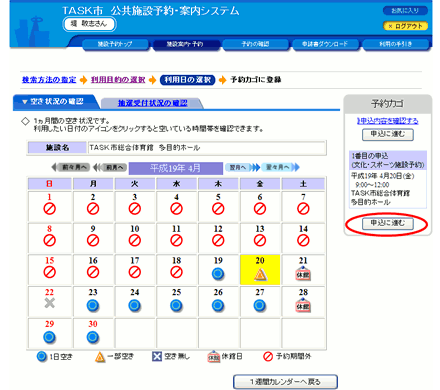Click the 平成19年 4月20日(金) cart date text
Viewport: 440px width, 390px height.
click(x=383, y=176)
